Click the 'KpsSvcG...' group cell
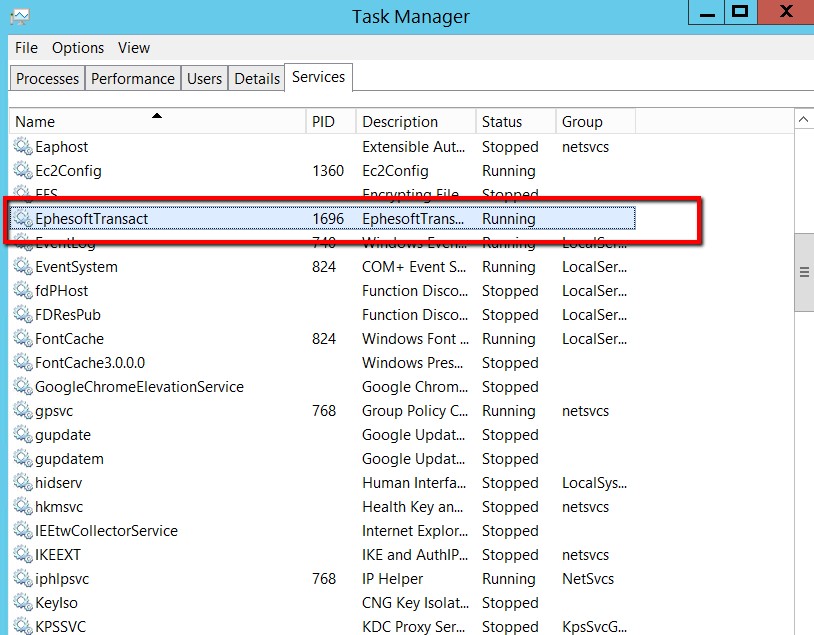This screenshot has height=635, width=814. tap(594, 627)
